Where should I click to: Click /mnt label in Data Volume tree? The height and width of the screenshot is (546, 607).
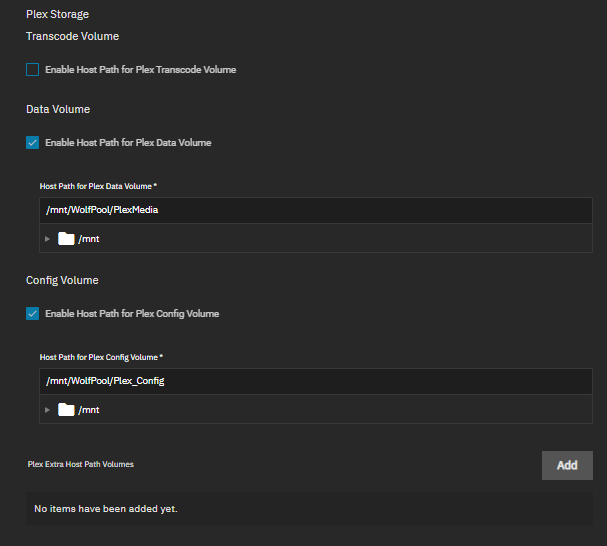pyautogui.click(x=89, y=239)
